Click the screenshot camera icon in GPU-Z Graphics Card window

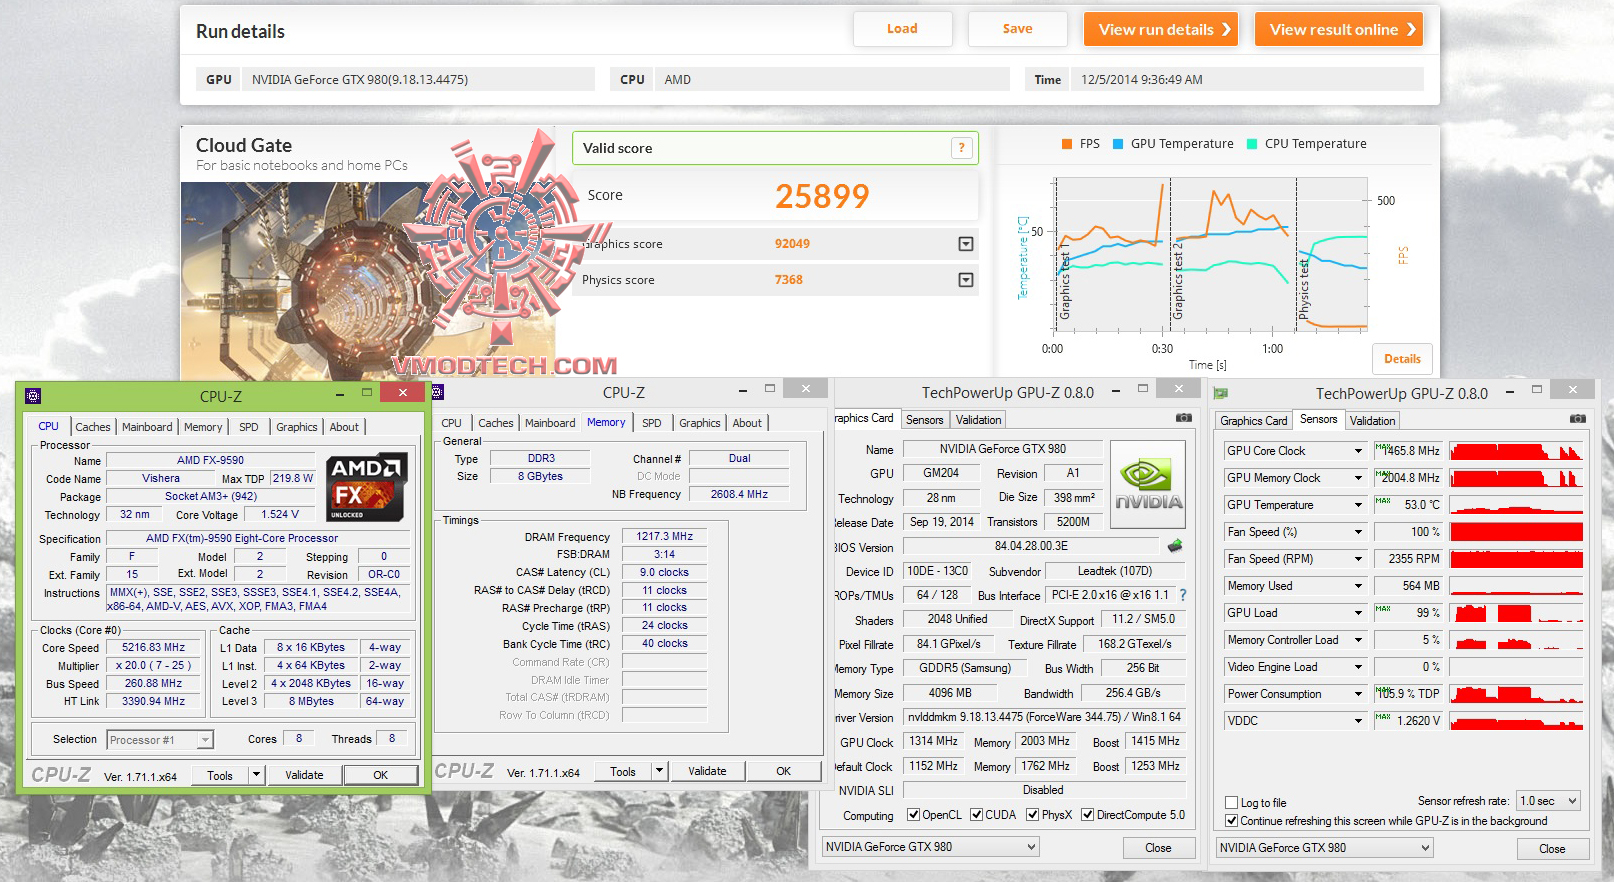click(x=1184, y=418)
